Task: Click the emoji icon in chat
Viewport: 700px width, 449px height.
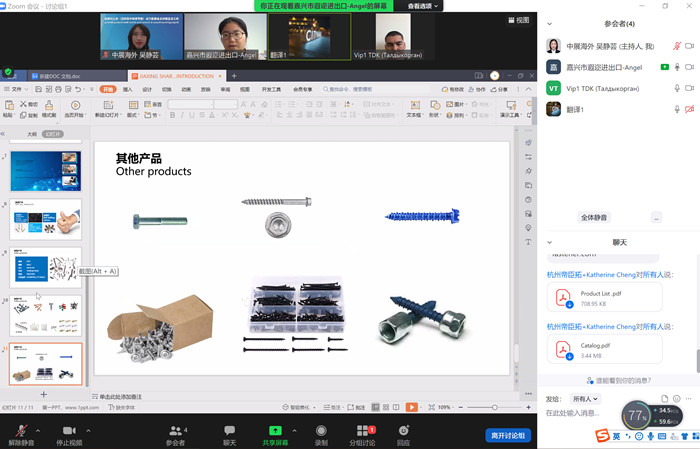Action: 677,399
